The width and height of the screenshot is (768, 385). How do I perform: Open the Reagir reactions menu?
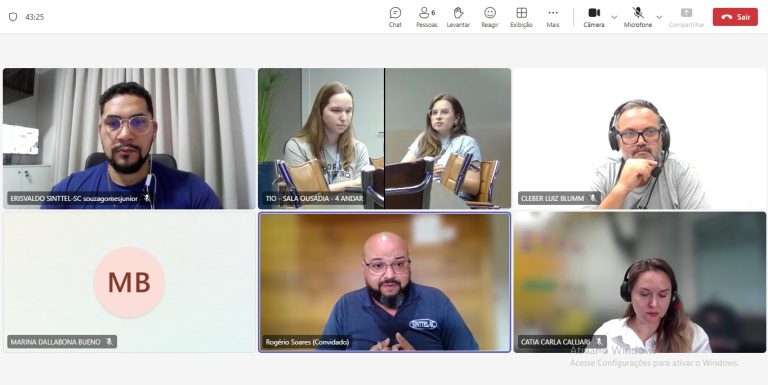click(490, 17)
